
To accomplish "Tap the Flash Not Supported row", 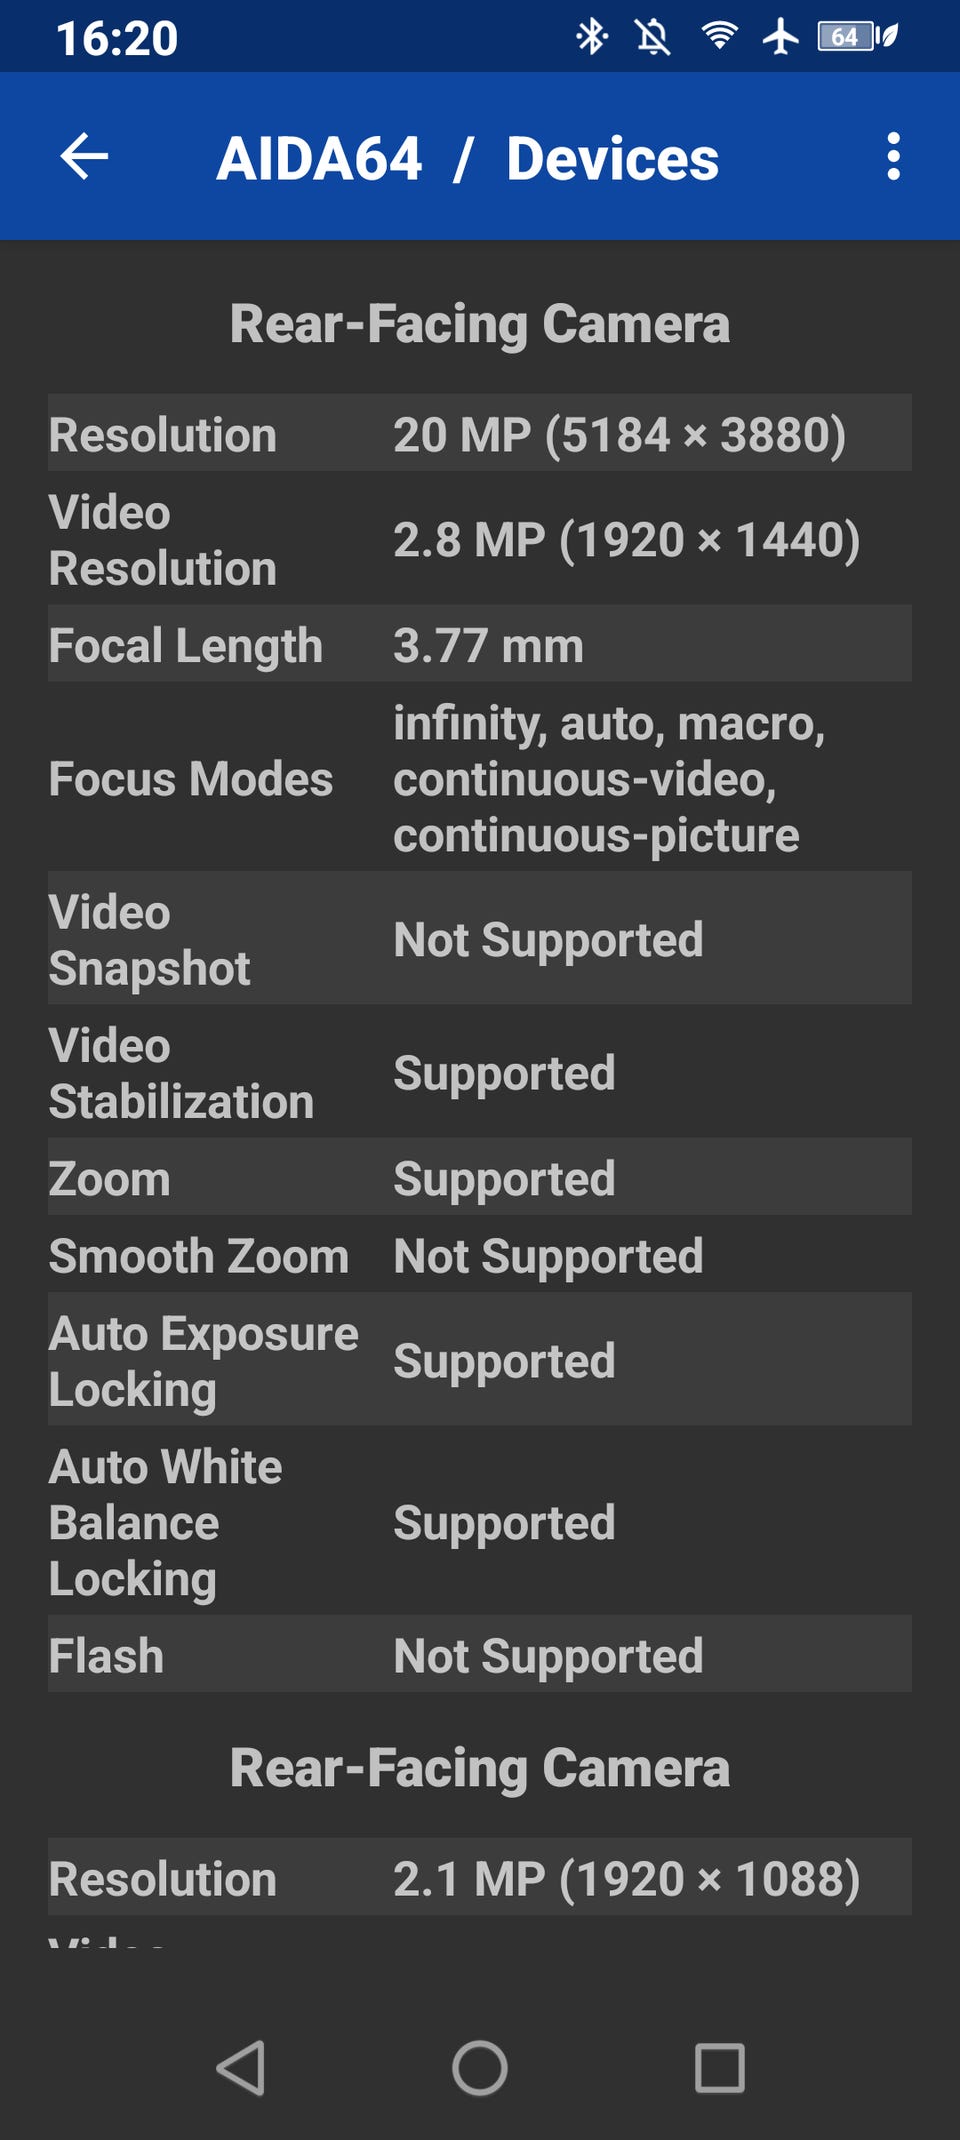I will pos(480,1655).
